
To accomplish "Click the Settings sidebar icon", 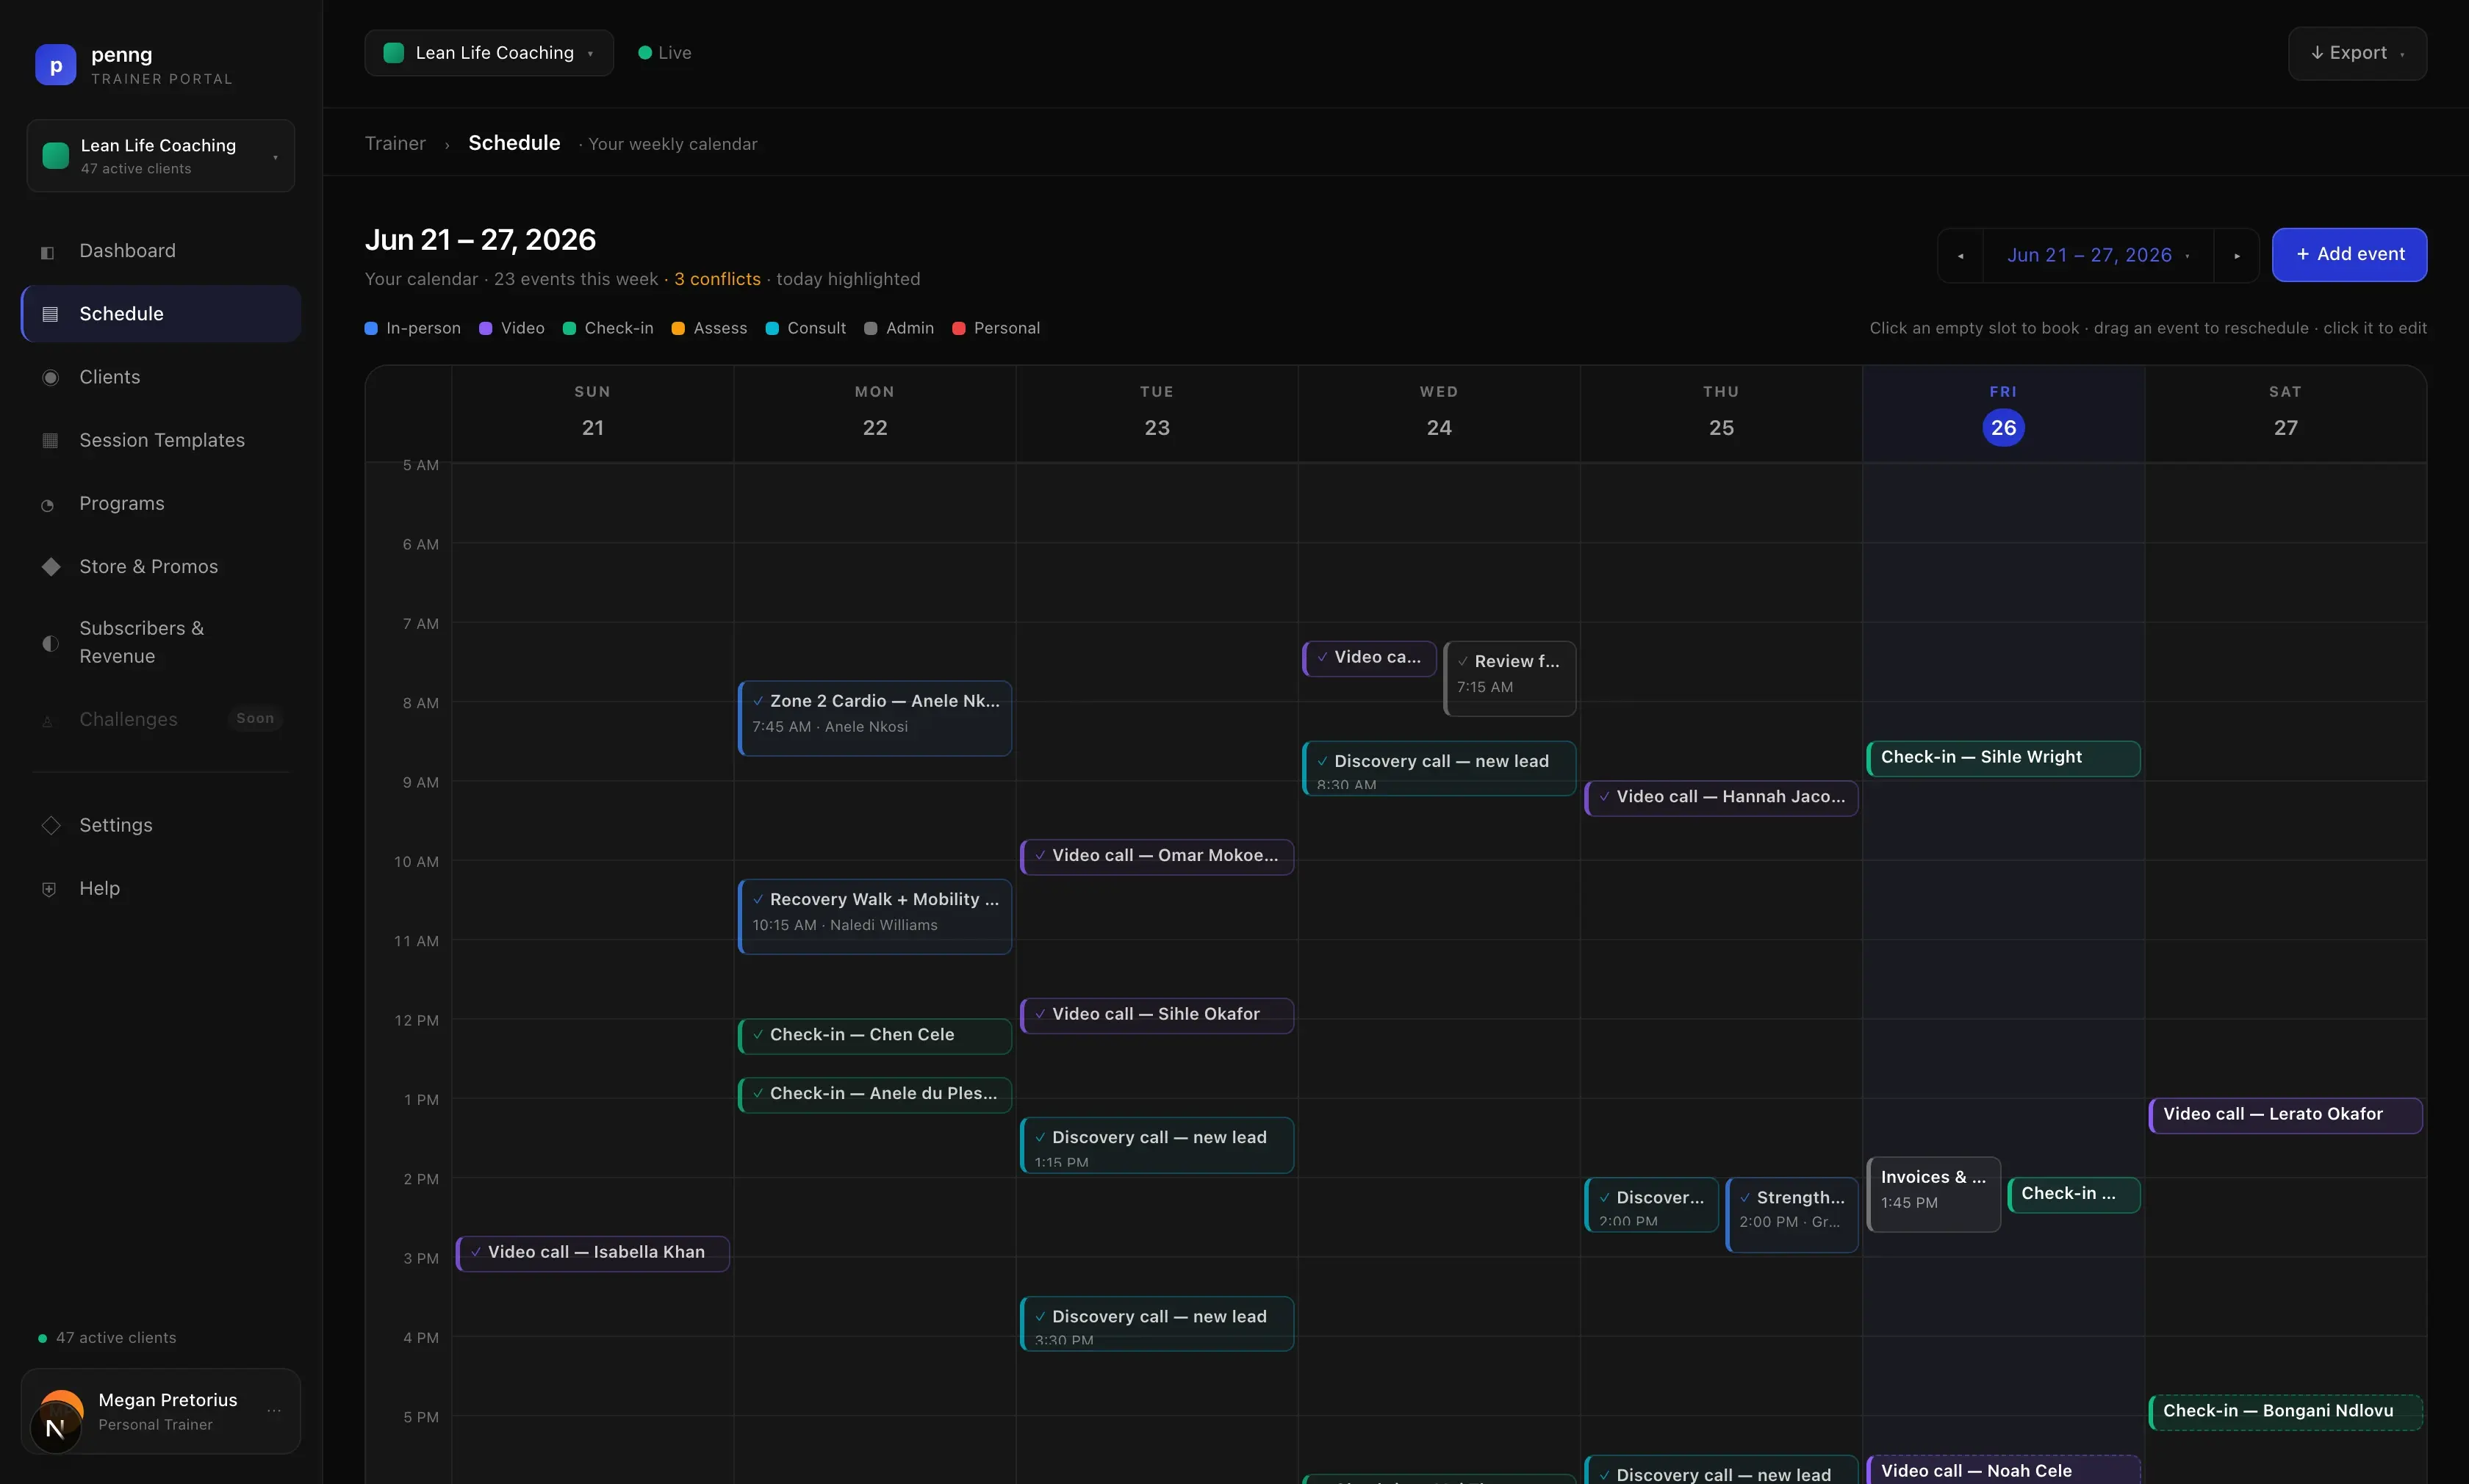I will tap(51, 826).
